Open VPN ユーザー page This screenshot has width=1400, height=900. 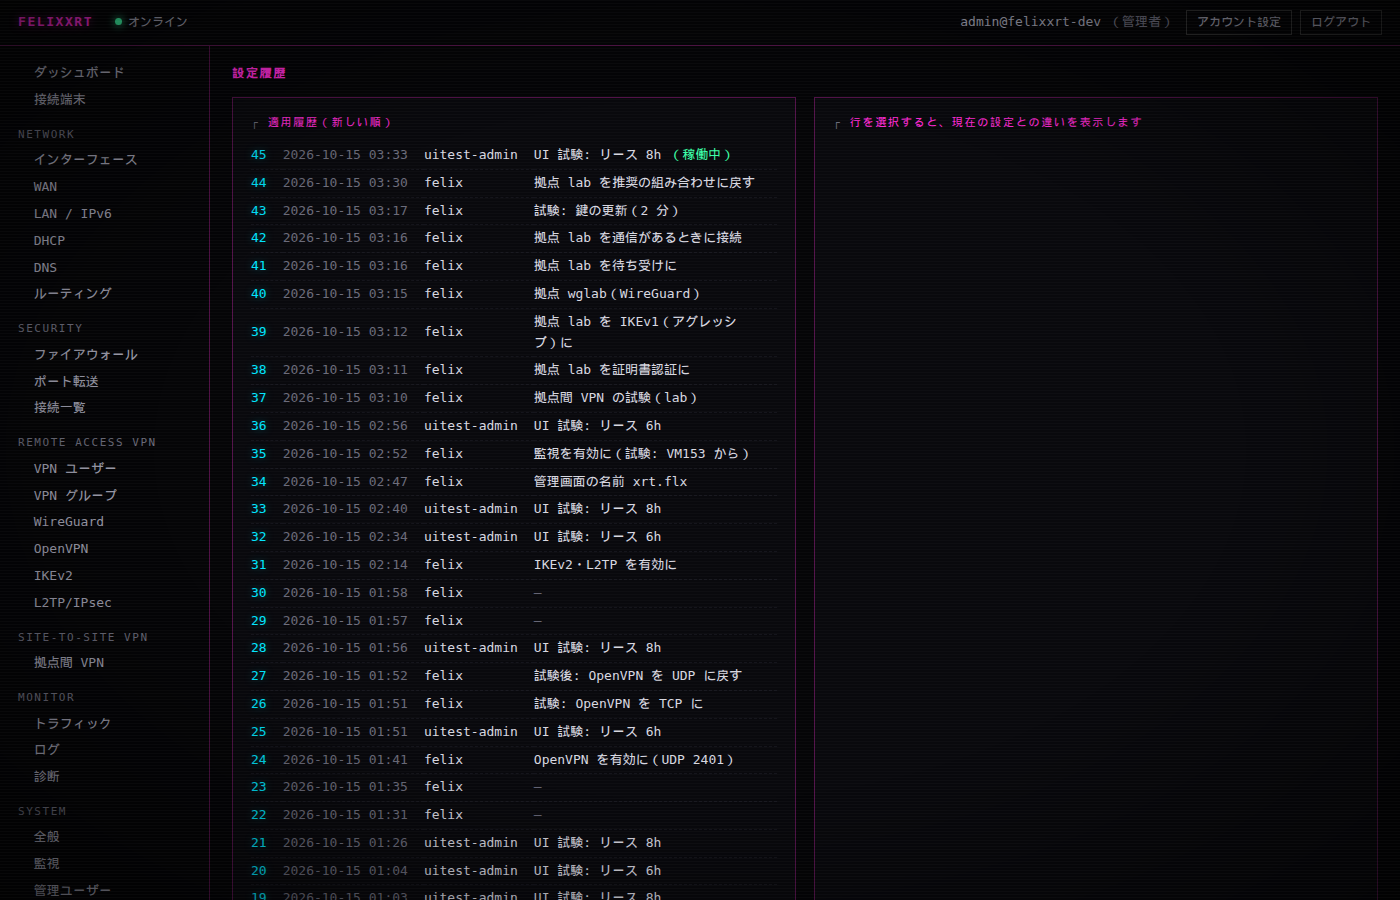[75, 469]
